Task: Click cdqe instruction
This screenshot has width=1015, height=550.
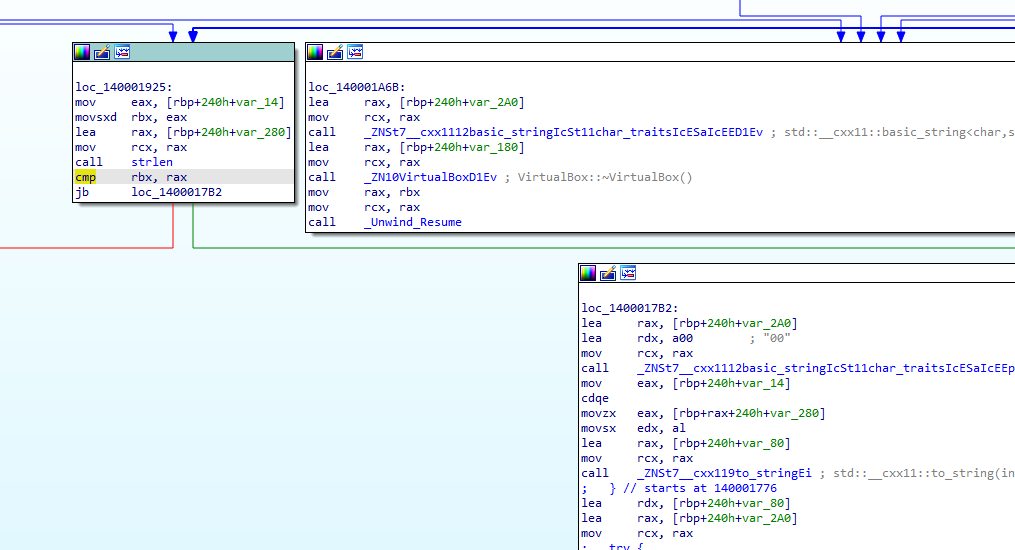Action: [x=595, y=399]
